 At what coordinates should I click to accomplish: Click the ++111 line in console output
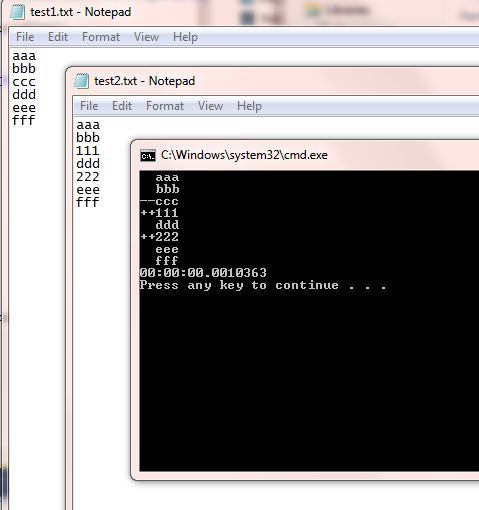click(x=159, y=213)
